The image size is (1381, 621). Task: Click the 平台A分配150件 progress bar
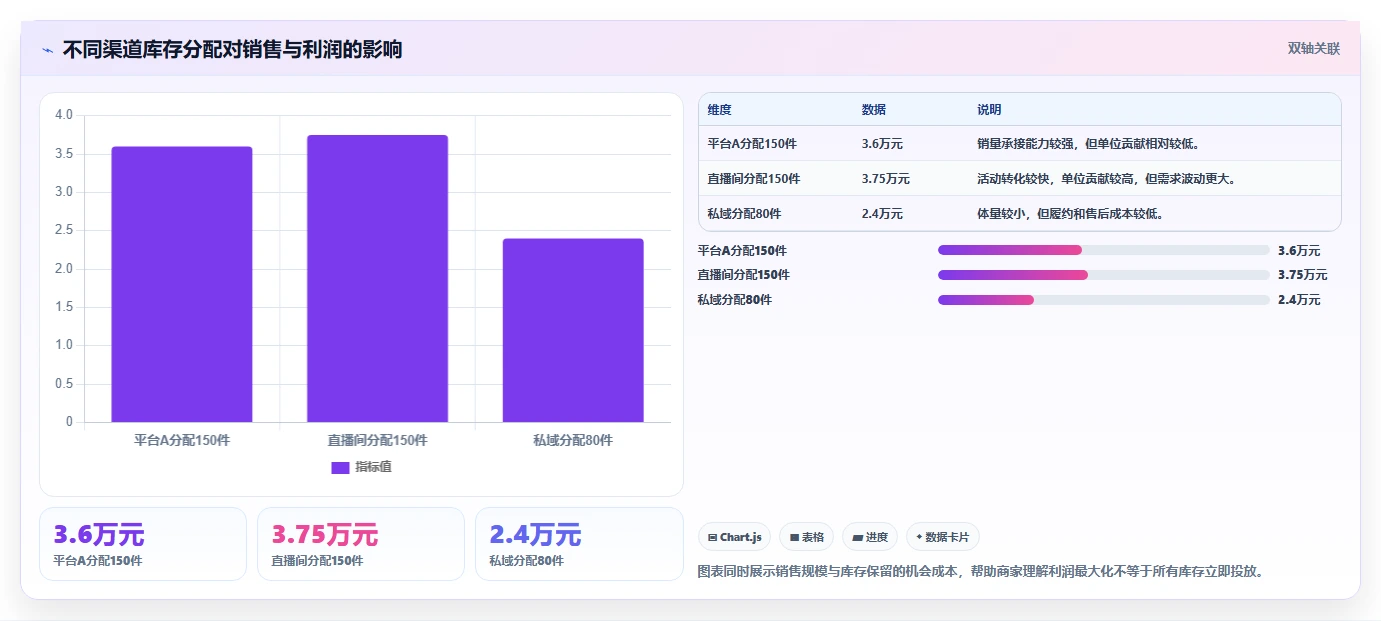(x=1103, y=250)
